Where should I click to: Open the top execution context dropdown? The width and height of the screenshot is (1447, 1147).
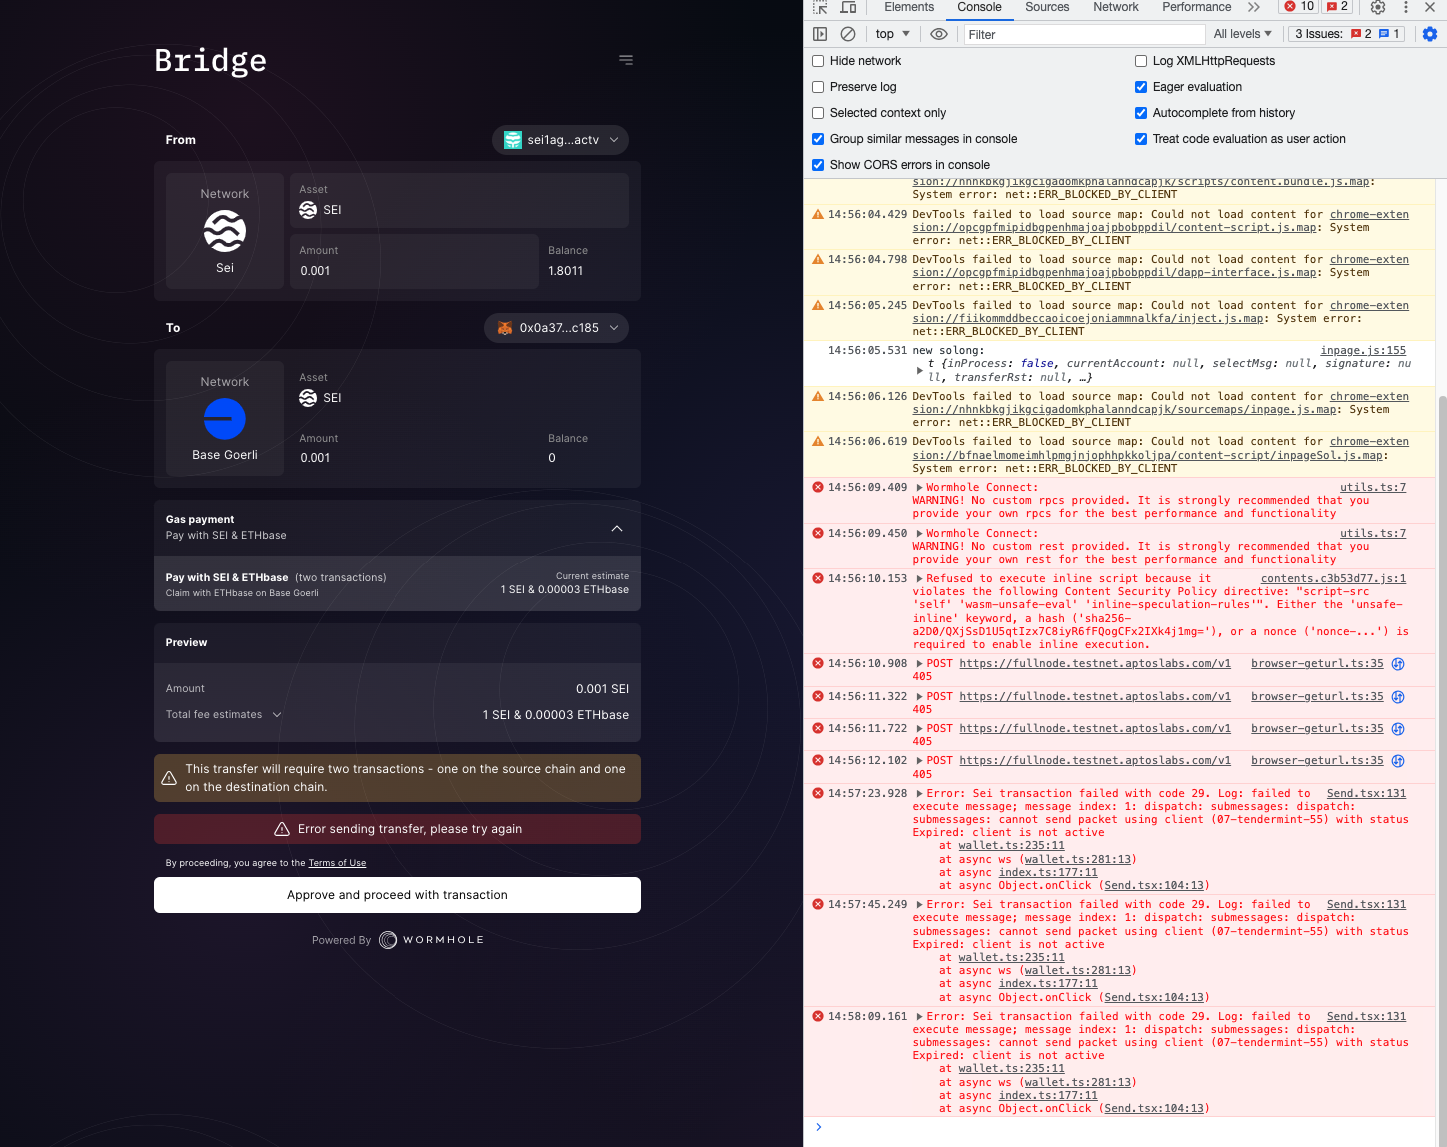tap(891, 33)
